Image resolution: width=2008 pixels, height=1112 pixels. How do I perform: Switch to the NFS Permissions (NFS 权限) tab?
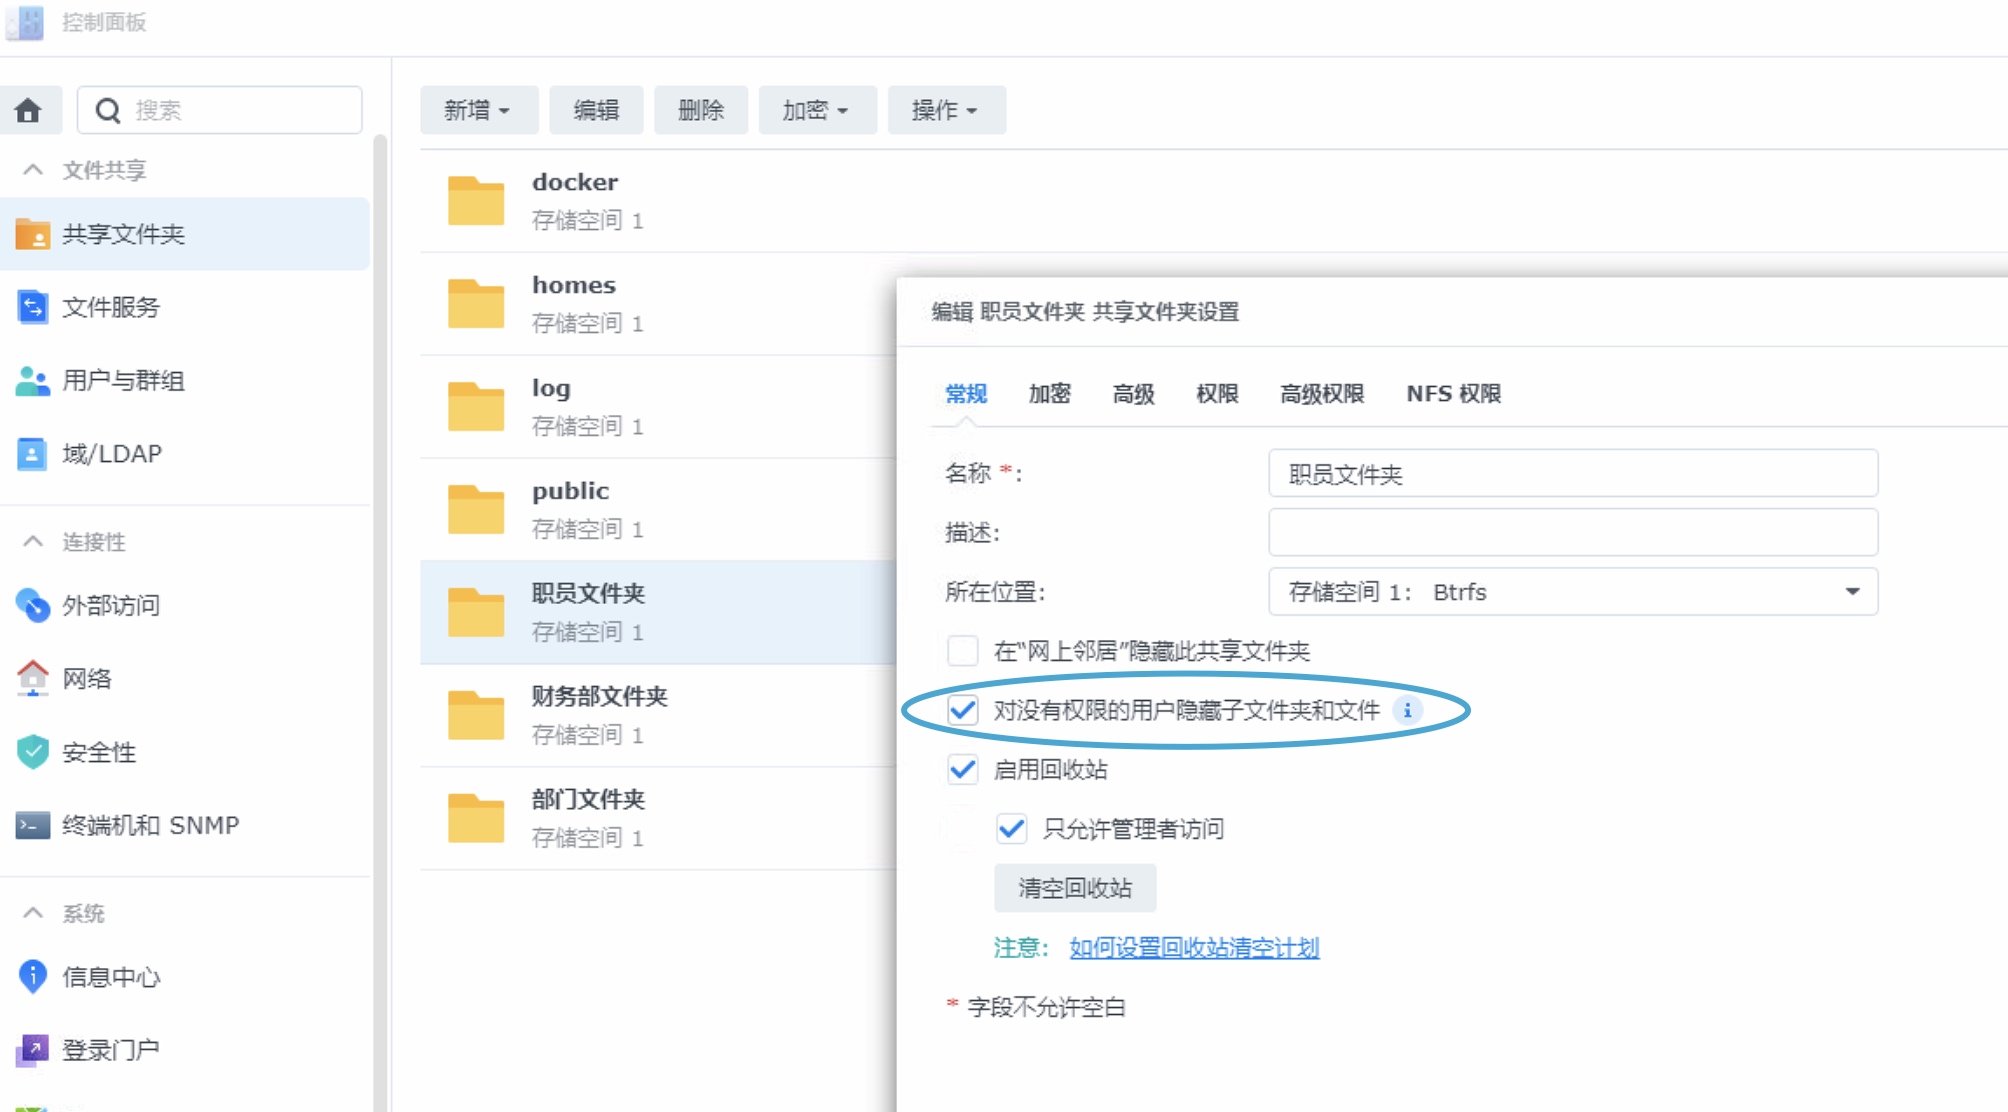(1454, 394)
